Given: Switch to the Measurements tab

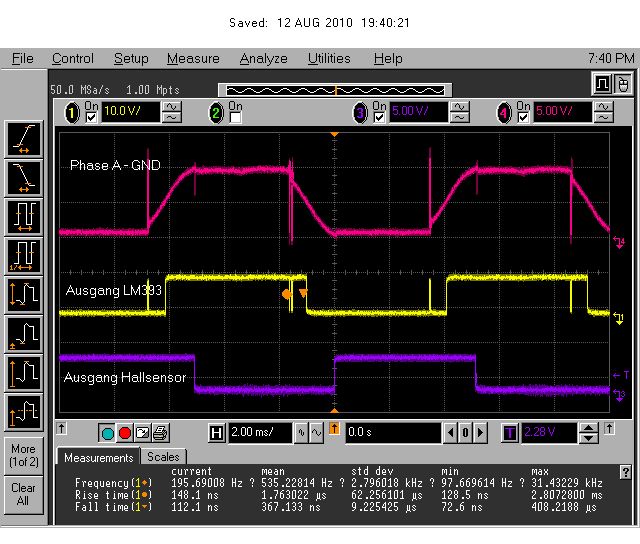Looking at the screenshot, I should tap(98, 458).
